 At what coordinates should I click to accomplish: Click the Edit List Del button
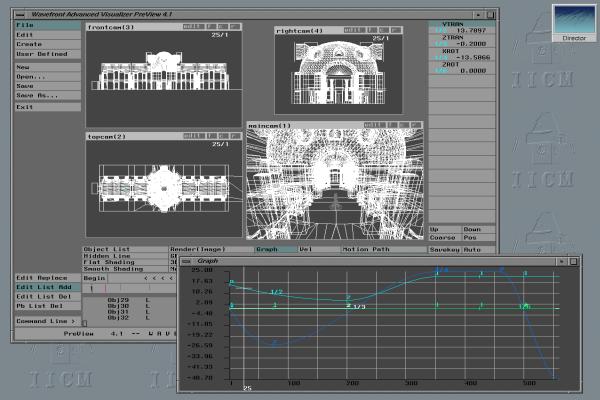pyautogui.click(x=48, y=297)
